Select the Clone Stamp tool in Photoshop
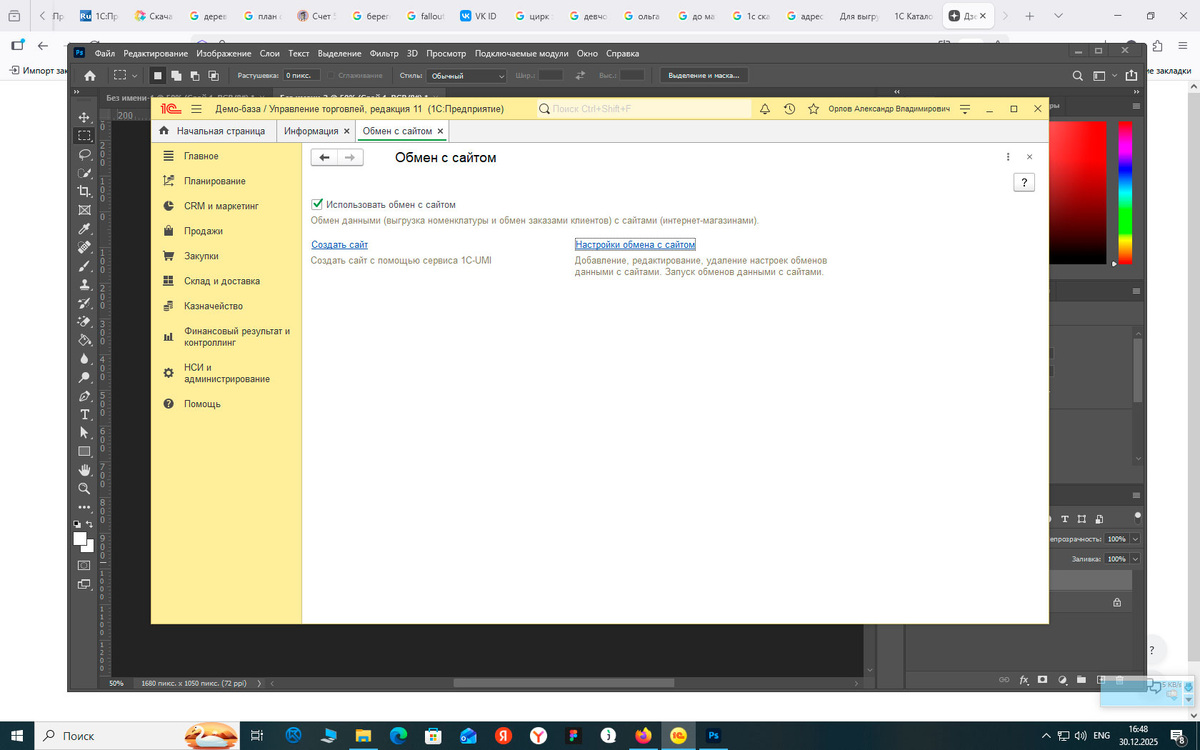 click(x=84, y=285)
